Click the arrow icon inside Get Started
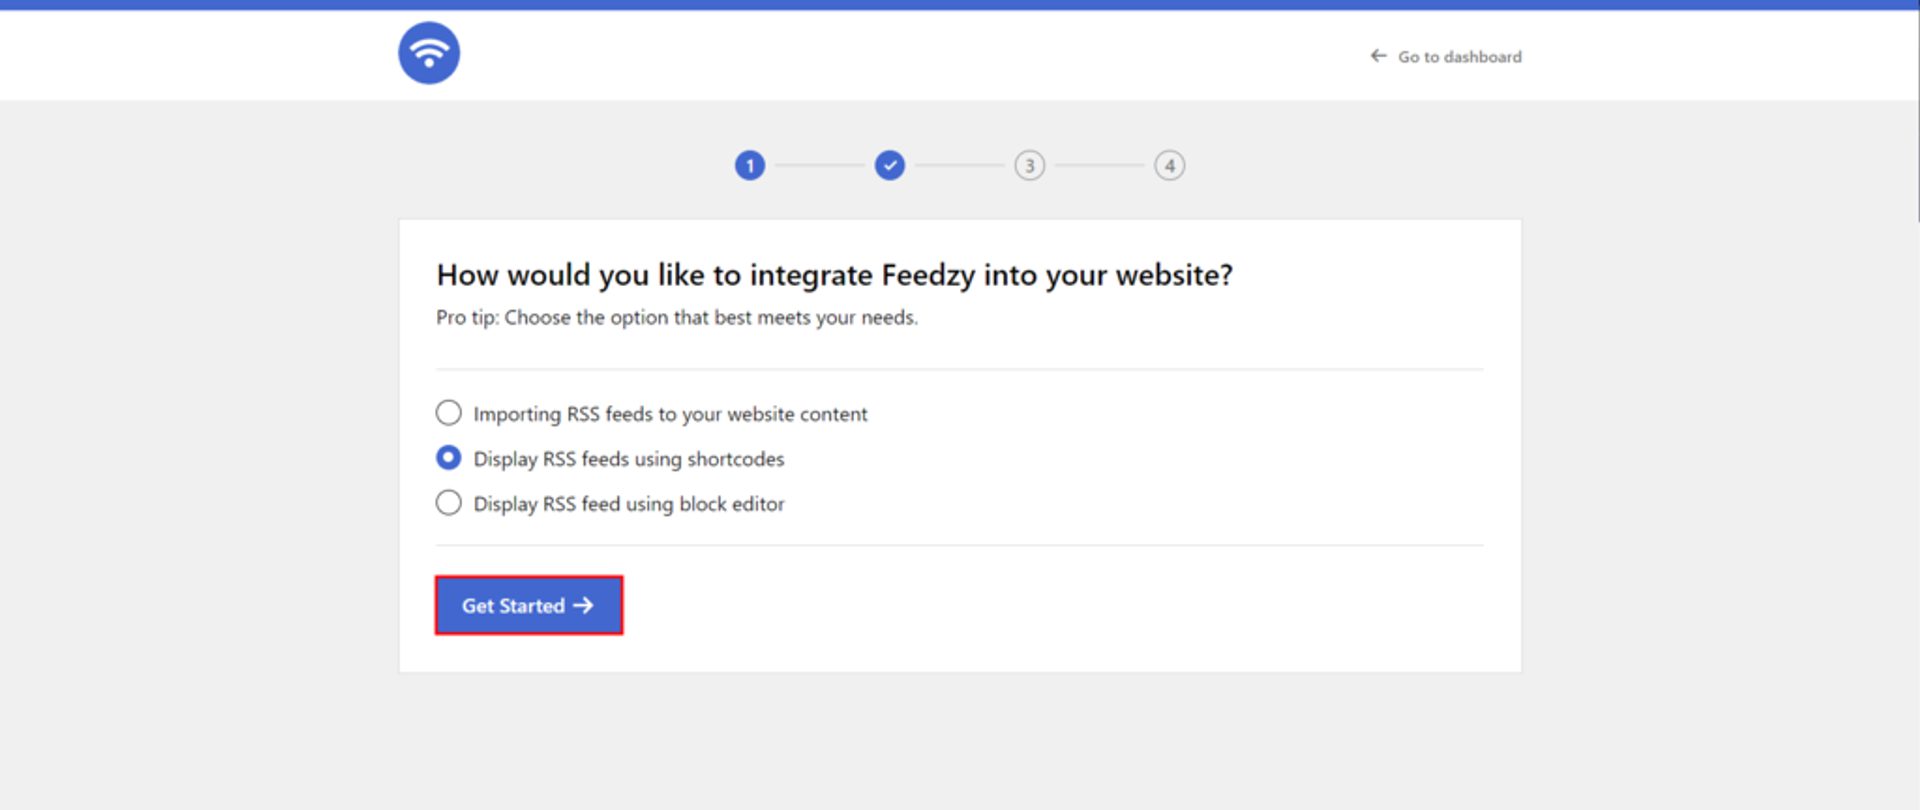This screenshot has width=1920, height=810. coord(583,605)
